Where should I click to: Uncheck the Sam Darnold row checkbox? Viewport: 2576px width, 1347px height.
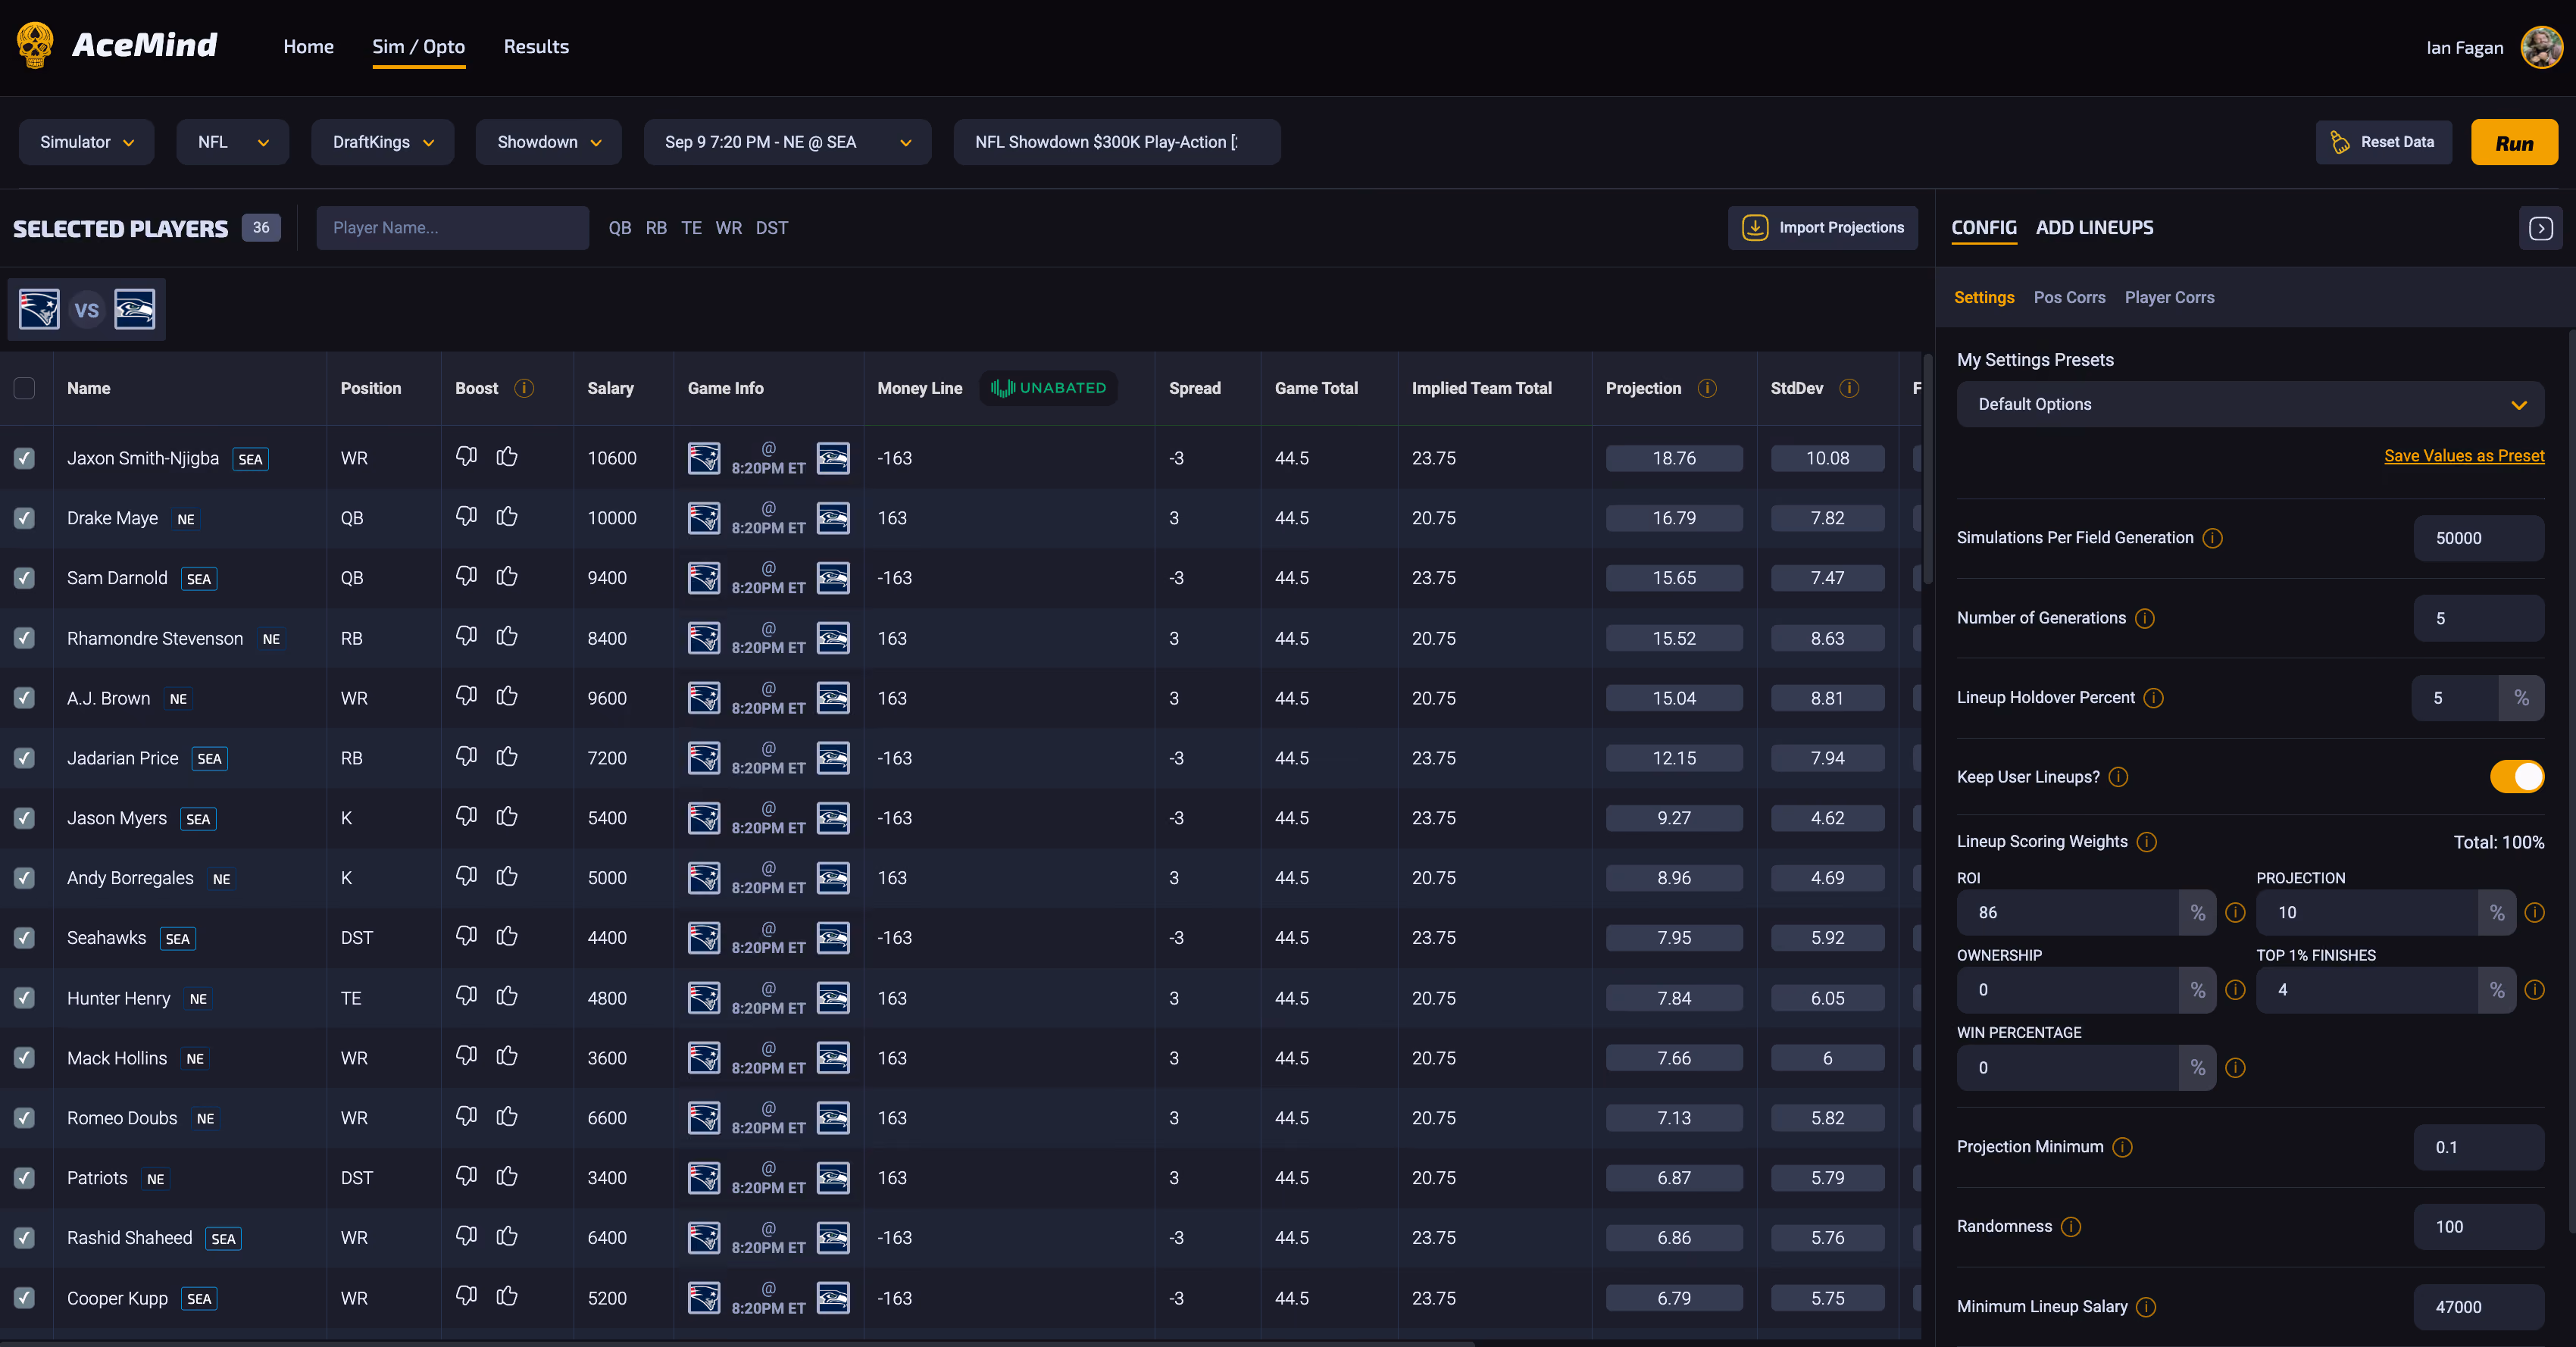pyautogui.click(x=25, y=578)
